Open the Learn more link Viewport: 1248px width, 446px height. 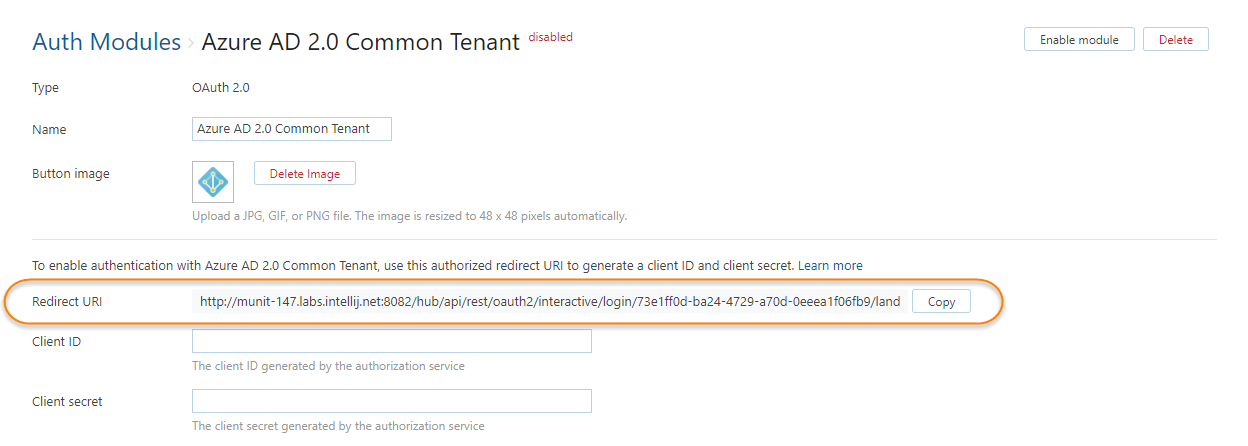tap(830, 265)
